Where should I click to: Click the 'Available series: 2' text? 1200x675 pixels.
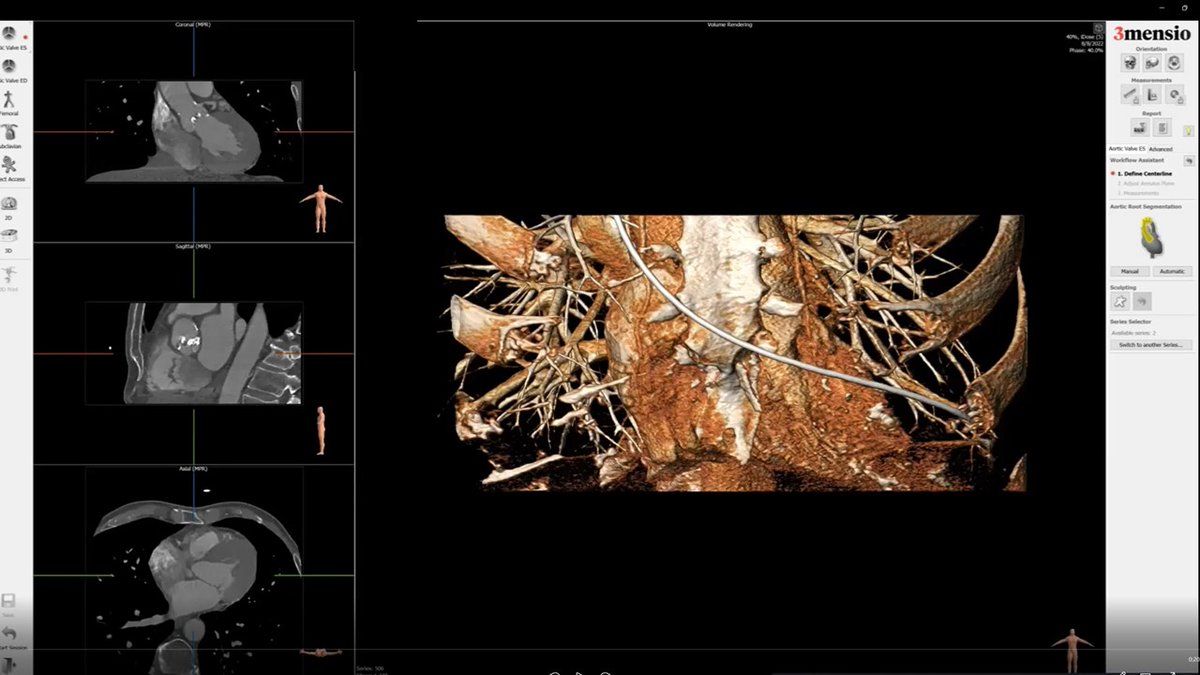pos(1132,333)
